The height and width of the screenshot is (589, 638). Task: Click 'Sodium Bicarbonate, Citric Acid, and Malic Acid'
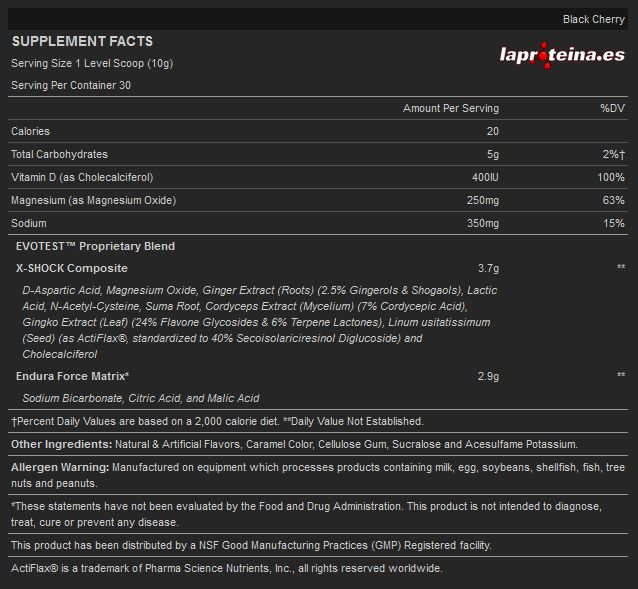(x=141, y=398)
